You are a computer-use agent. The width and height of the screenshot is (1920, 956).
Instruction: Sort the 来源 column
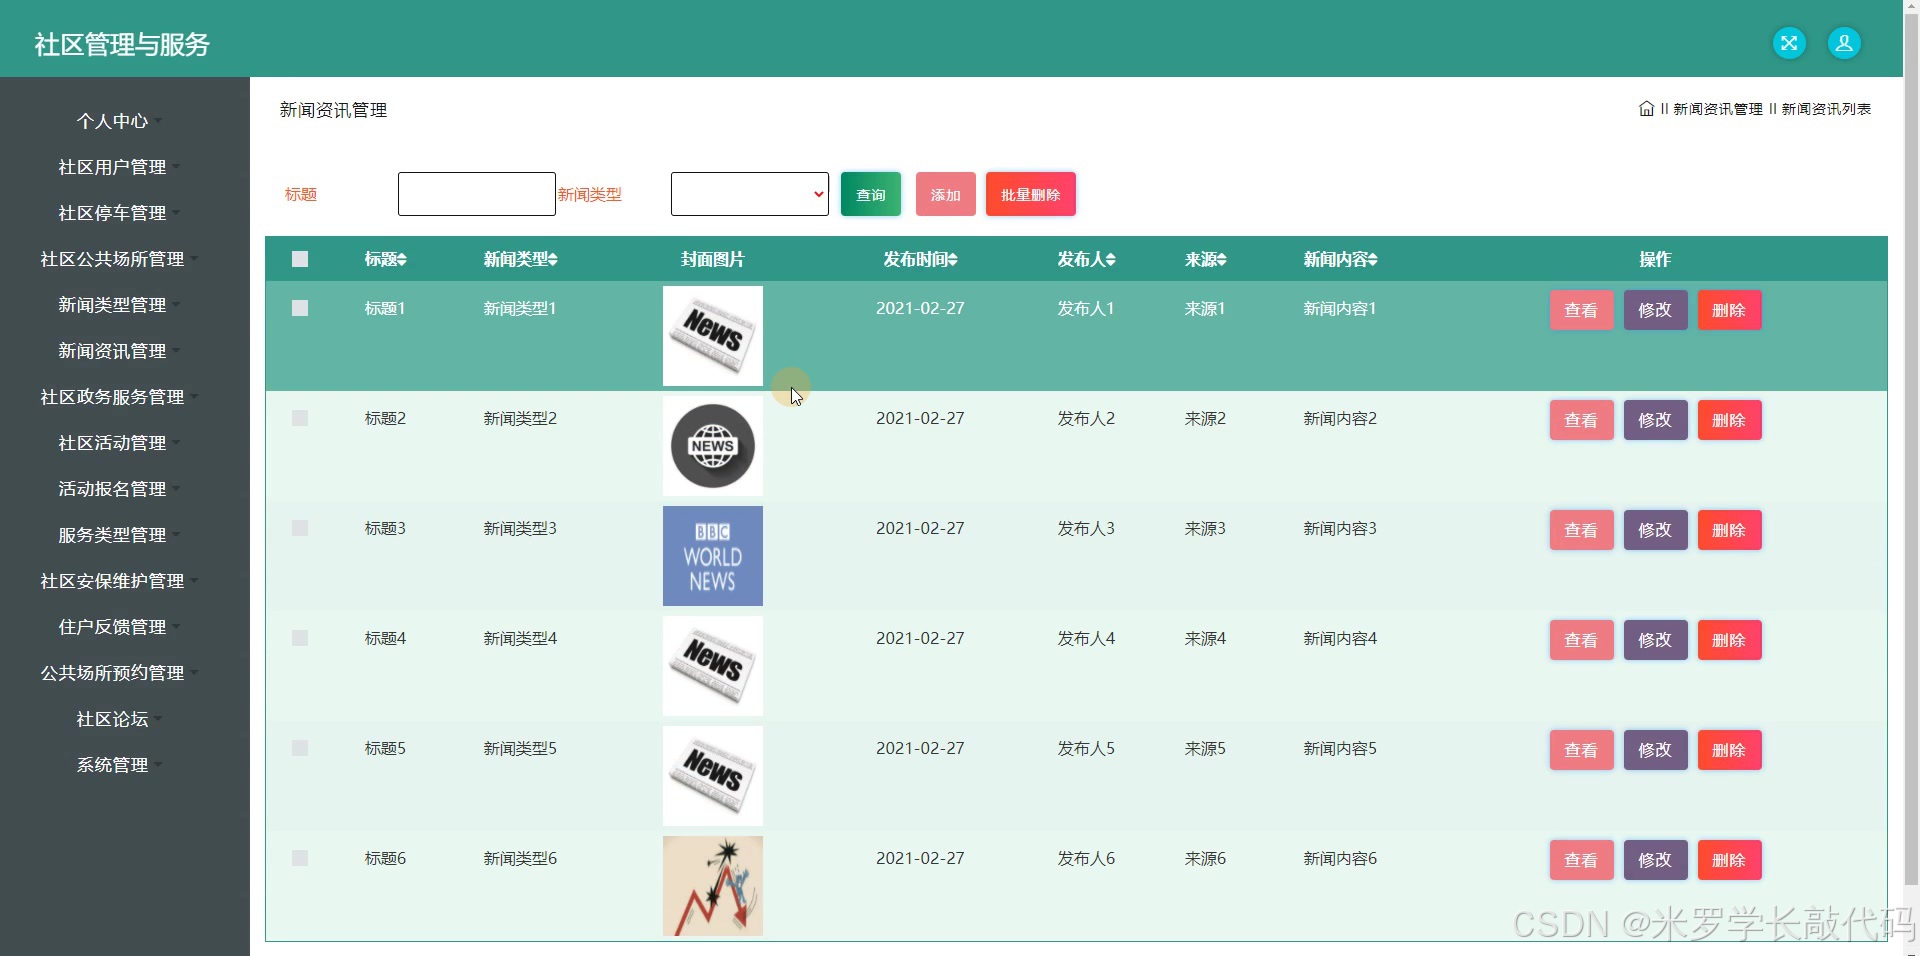click(x=1204, y=259)
